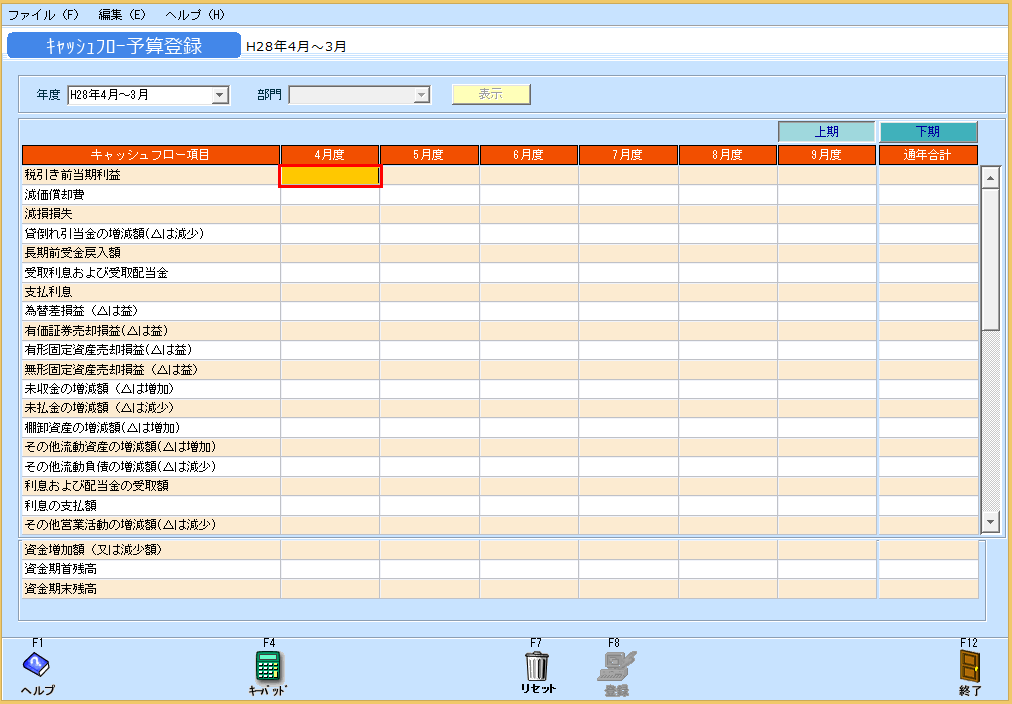Click the F12 終了 exit door icon

click(969, 666)
